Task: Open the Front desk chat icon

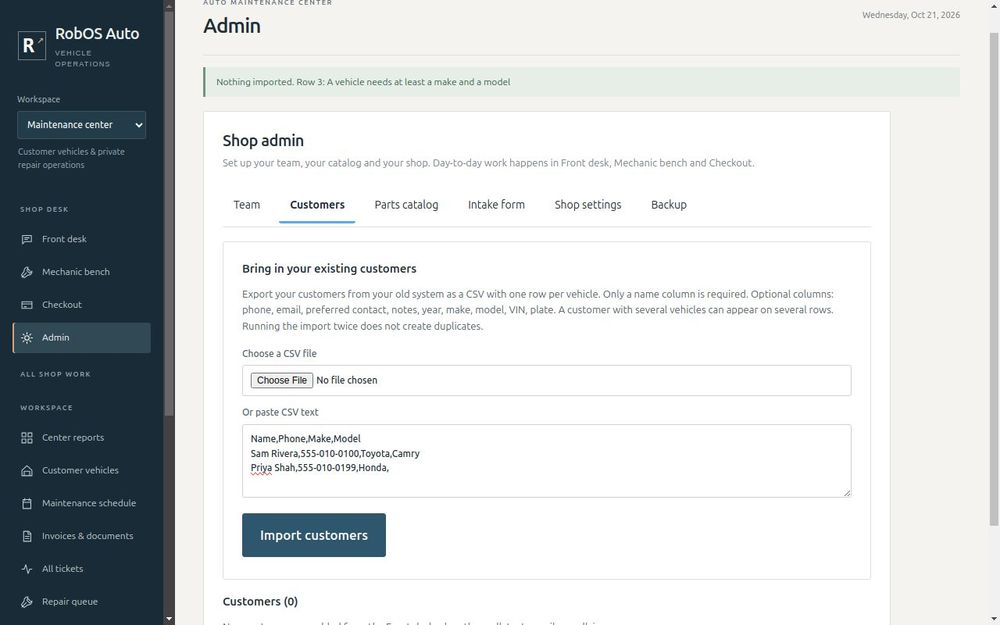Action: tap(27, 239)
